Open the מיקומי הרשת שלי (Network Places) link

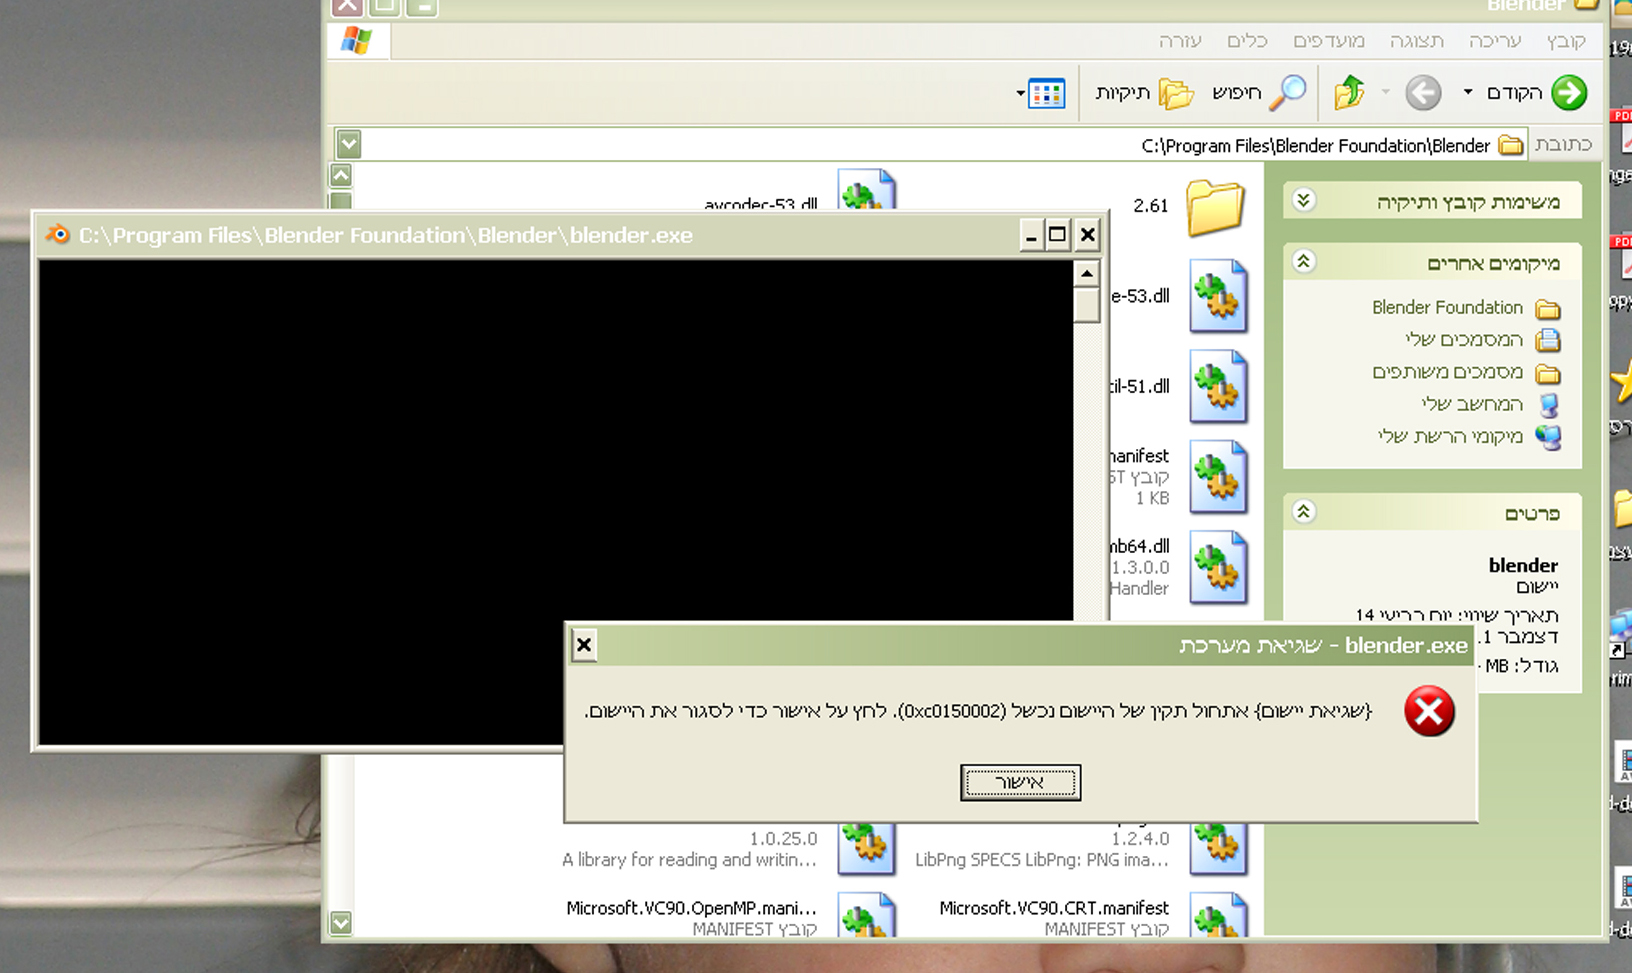click(1450, 436)
